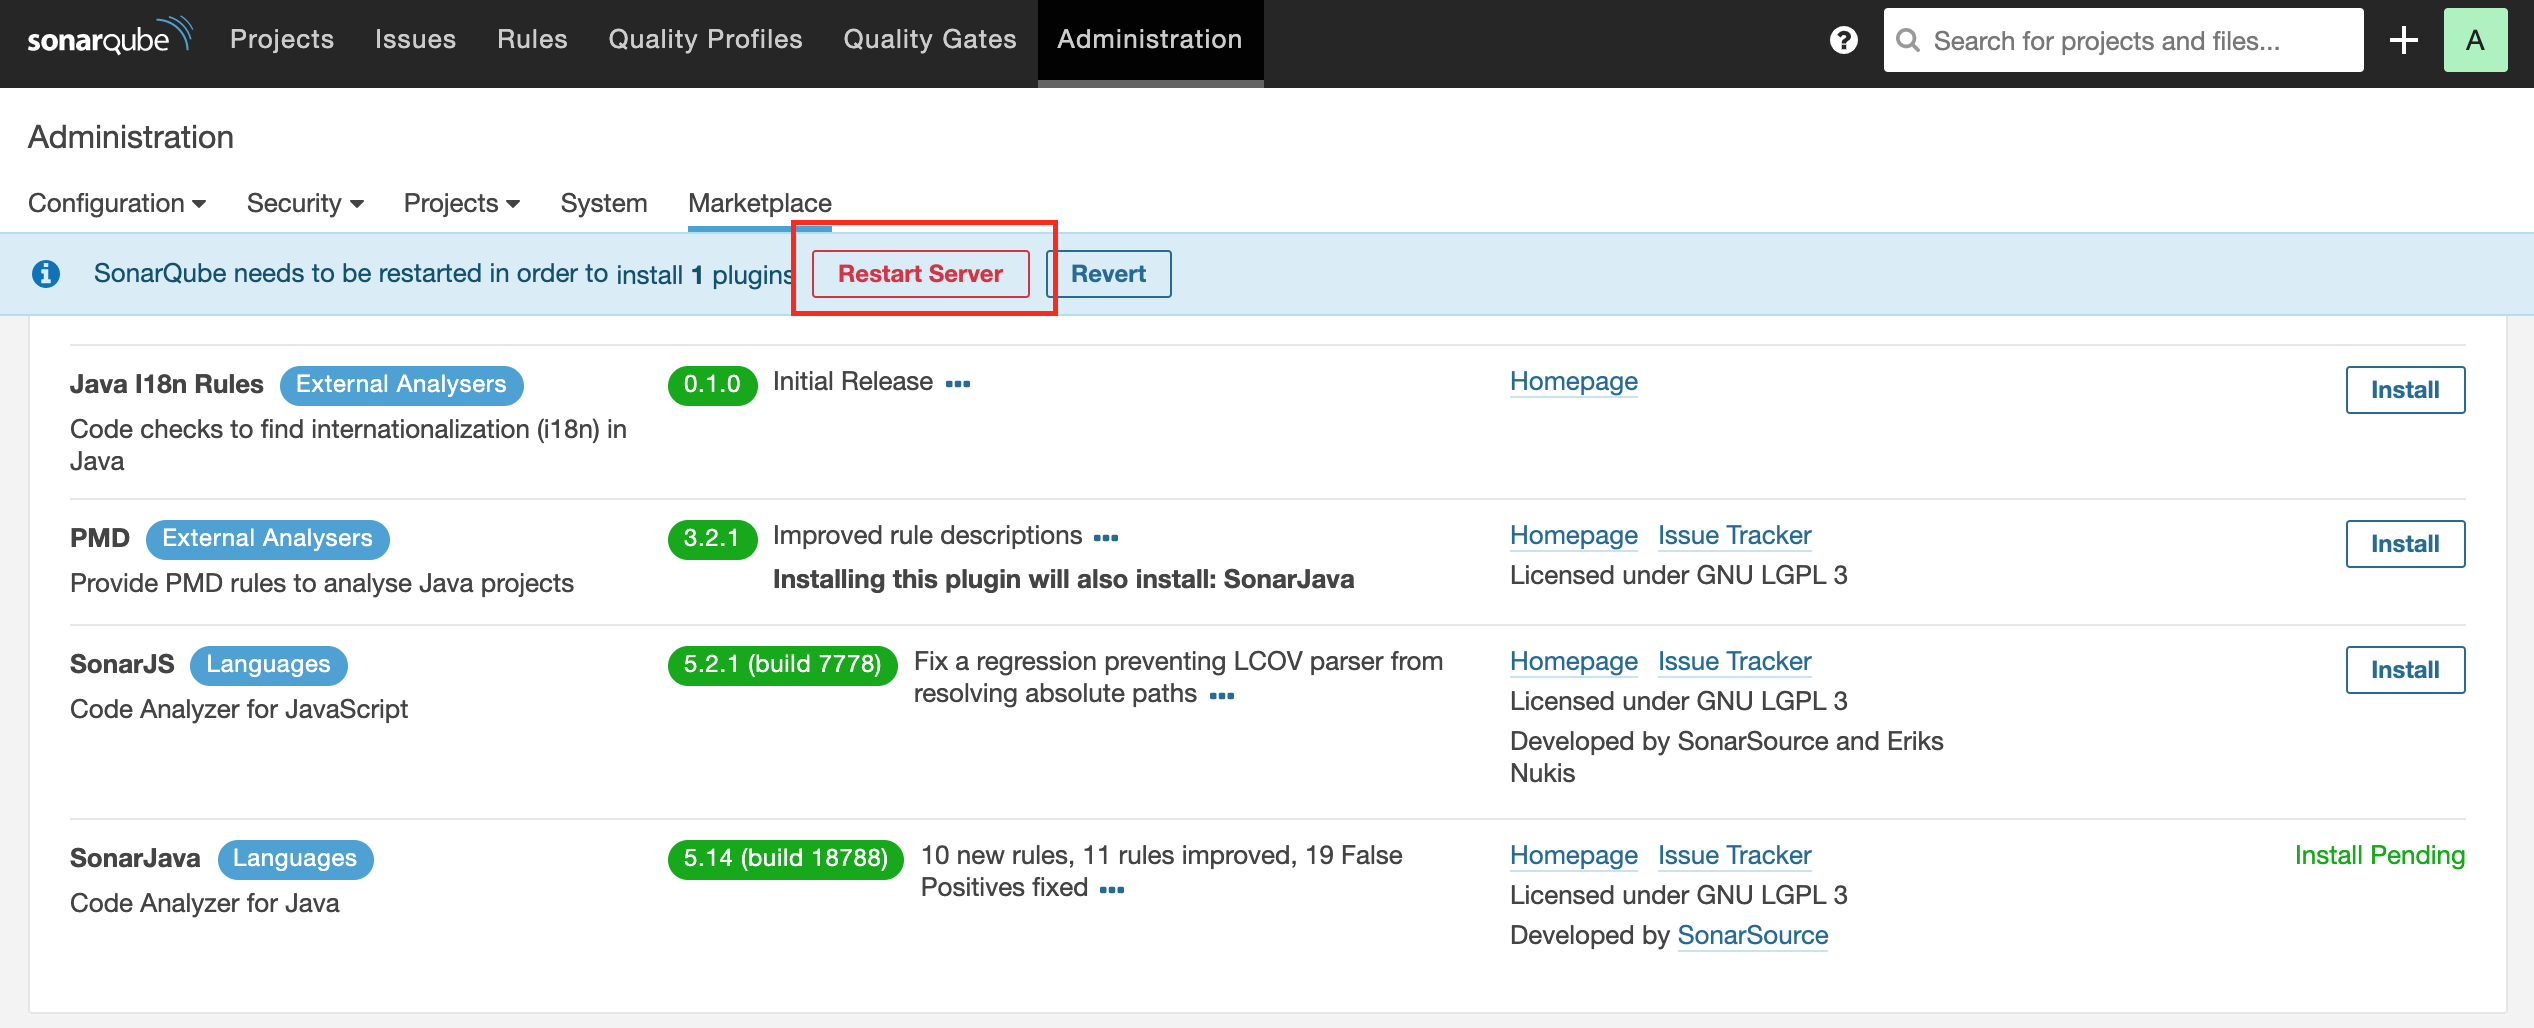
Task: Click the External Analysers tag on PMD
Action: click(x=267, y=539)
